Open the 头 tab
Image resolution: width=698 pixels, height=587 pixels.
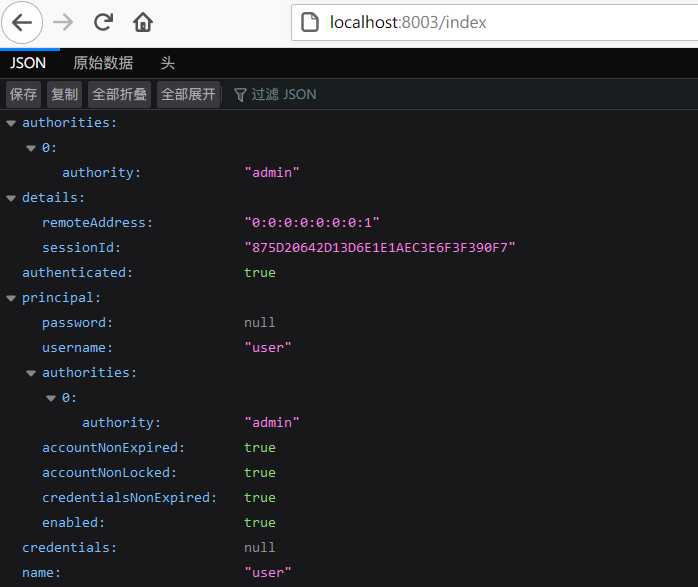tap(167, 63)
